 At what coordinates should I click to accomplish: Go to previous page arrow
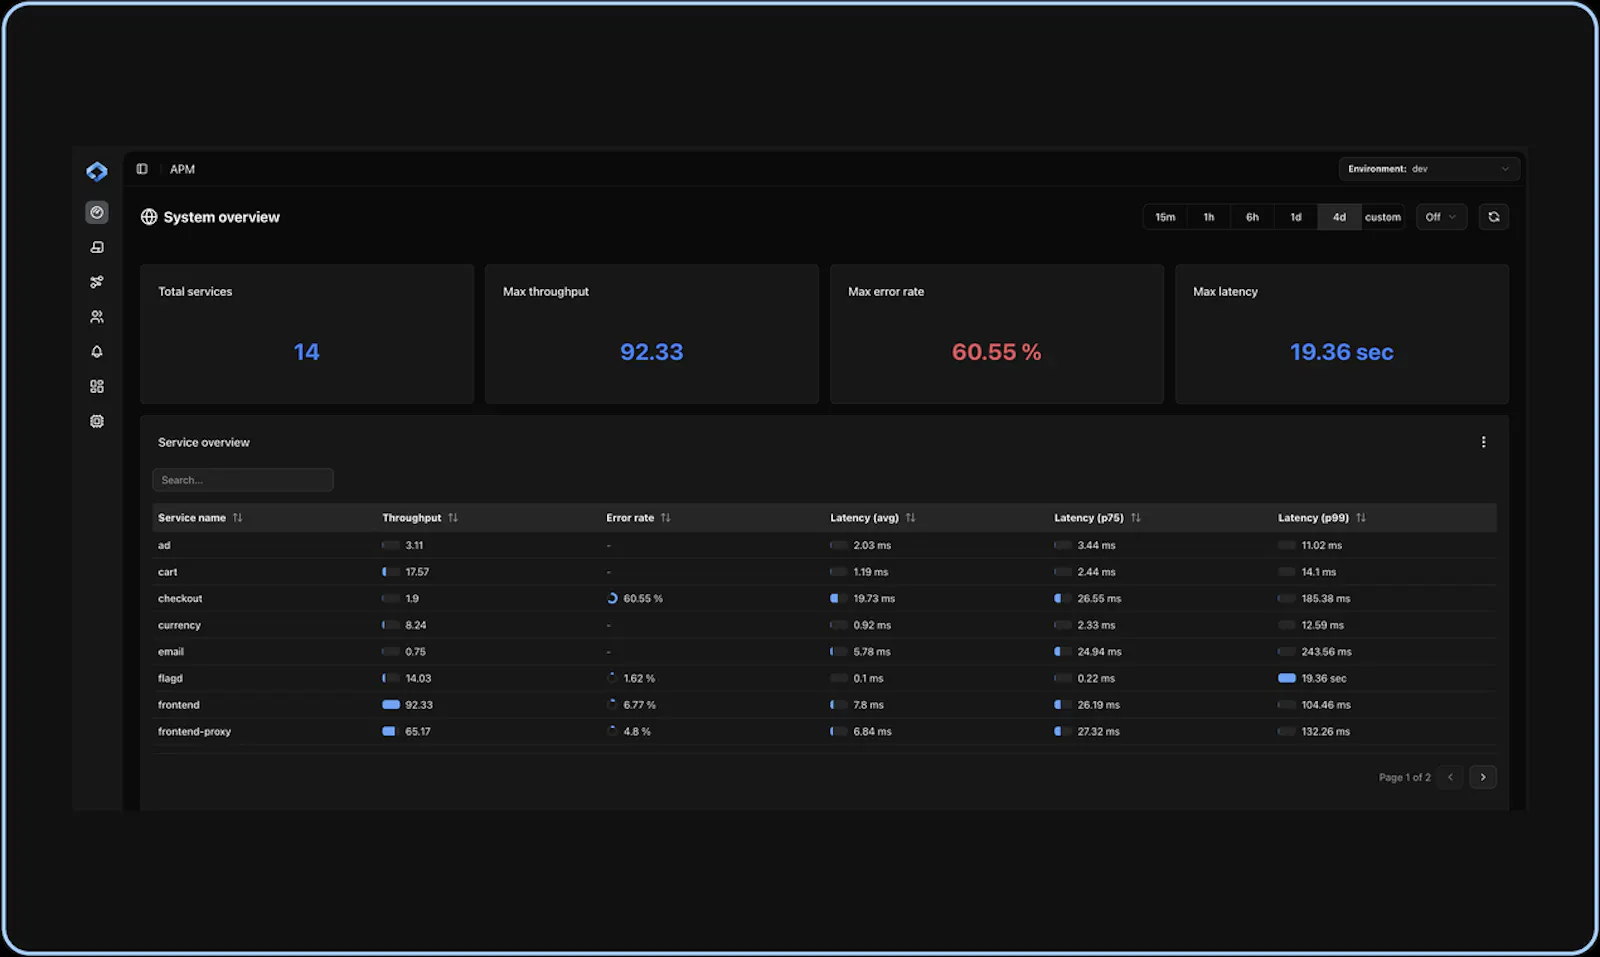click(1450, 777)
